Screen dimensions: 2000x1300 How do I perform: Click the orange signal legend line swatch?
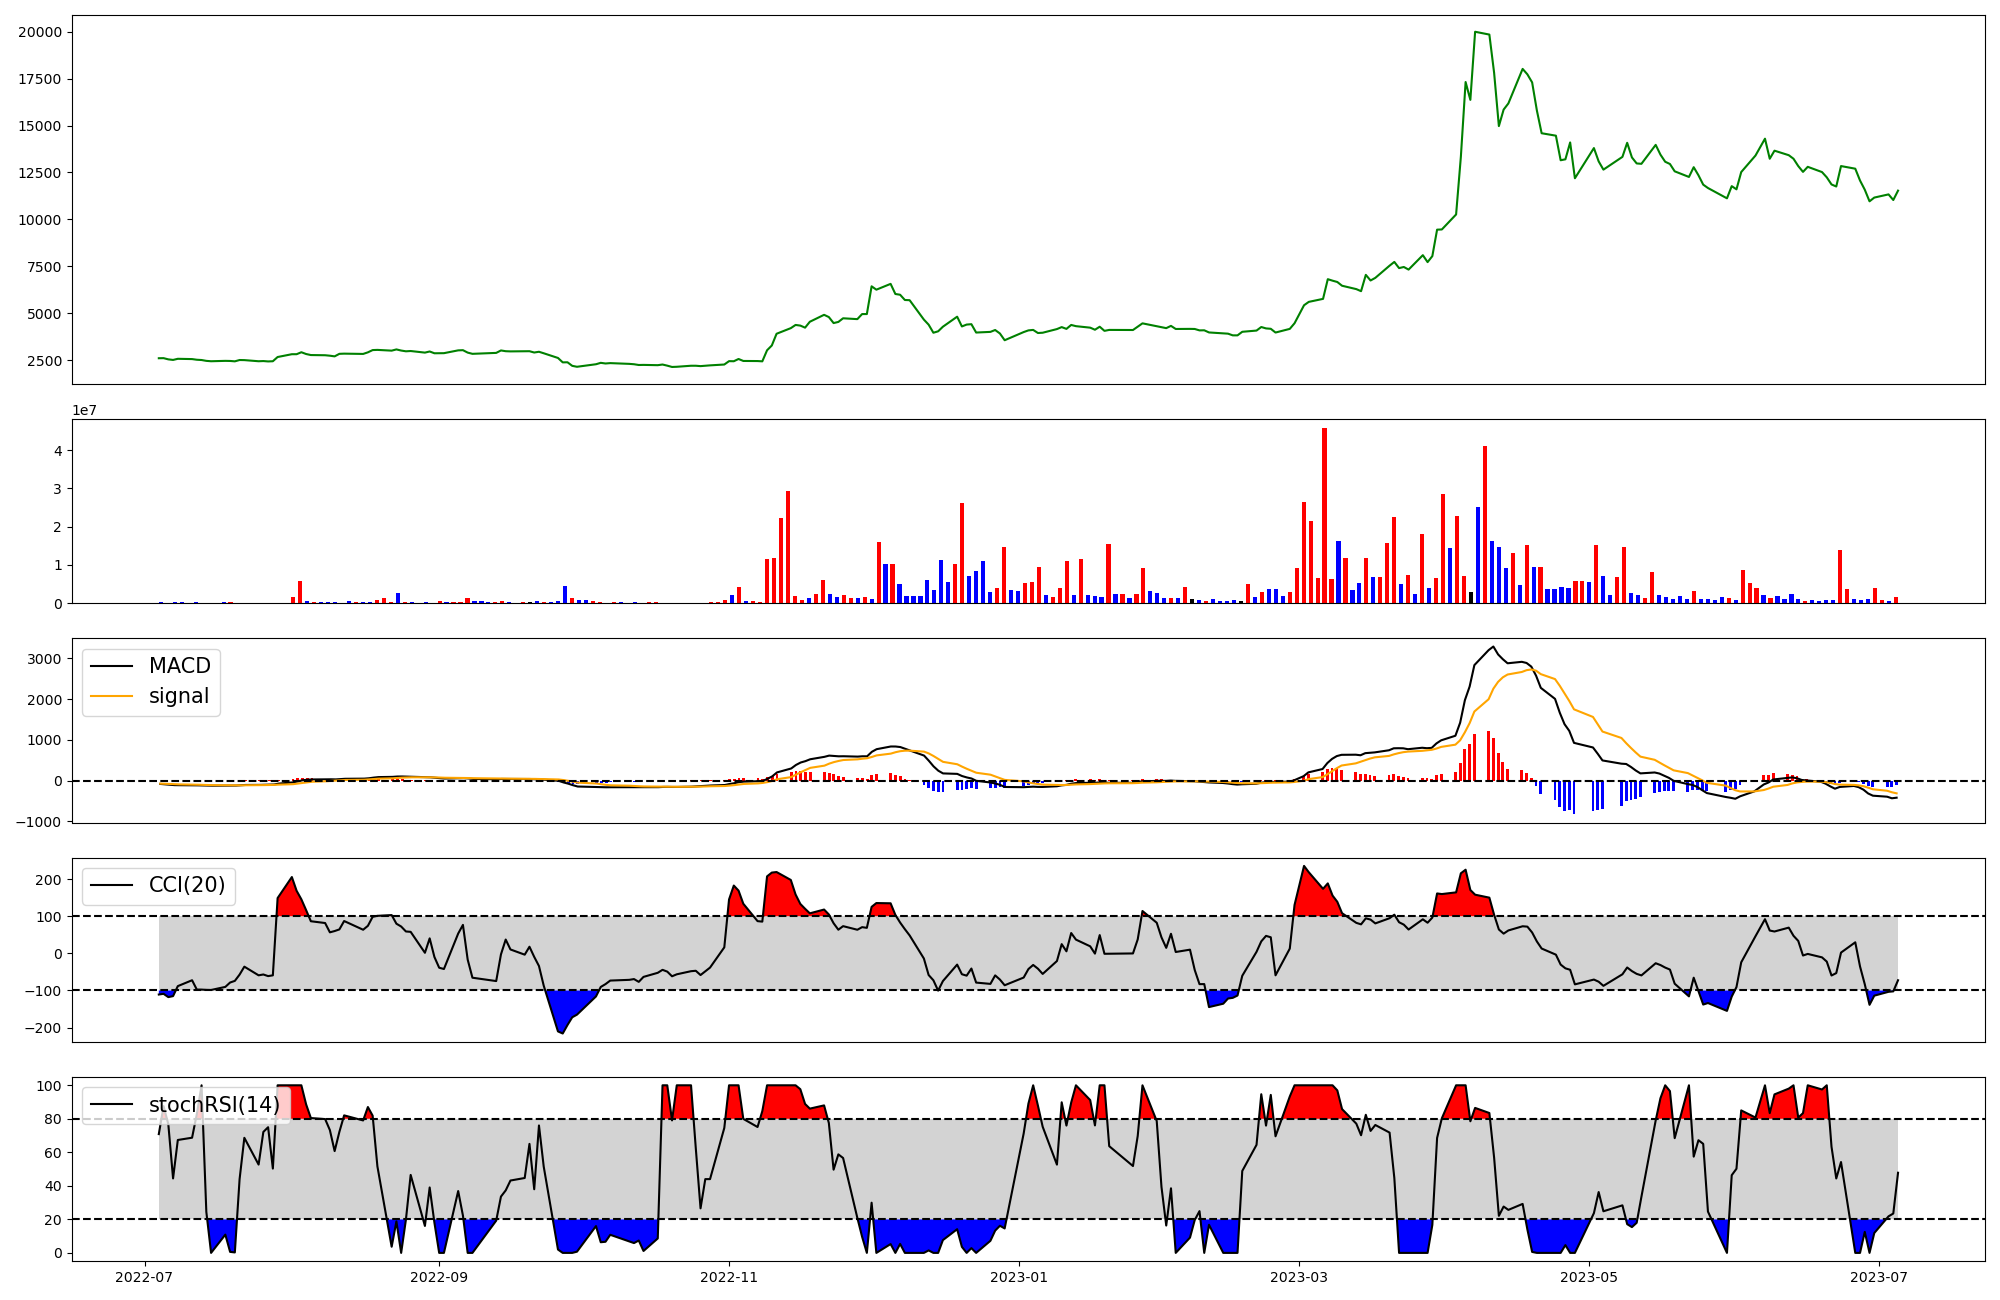coord(112,697)
